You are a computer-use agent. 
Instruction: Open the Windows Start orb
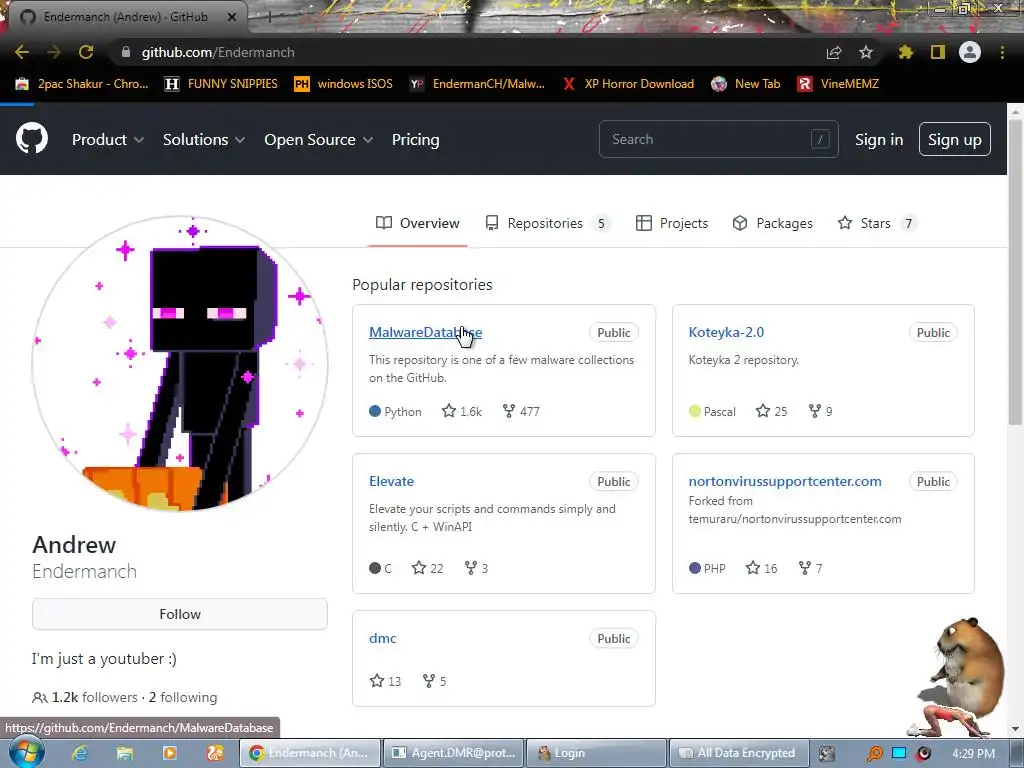tap(26, 753)
